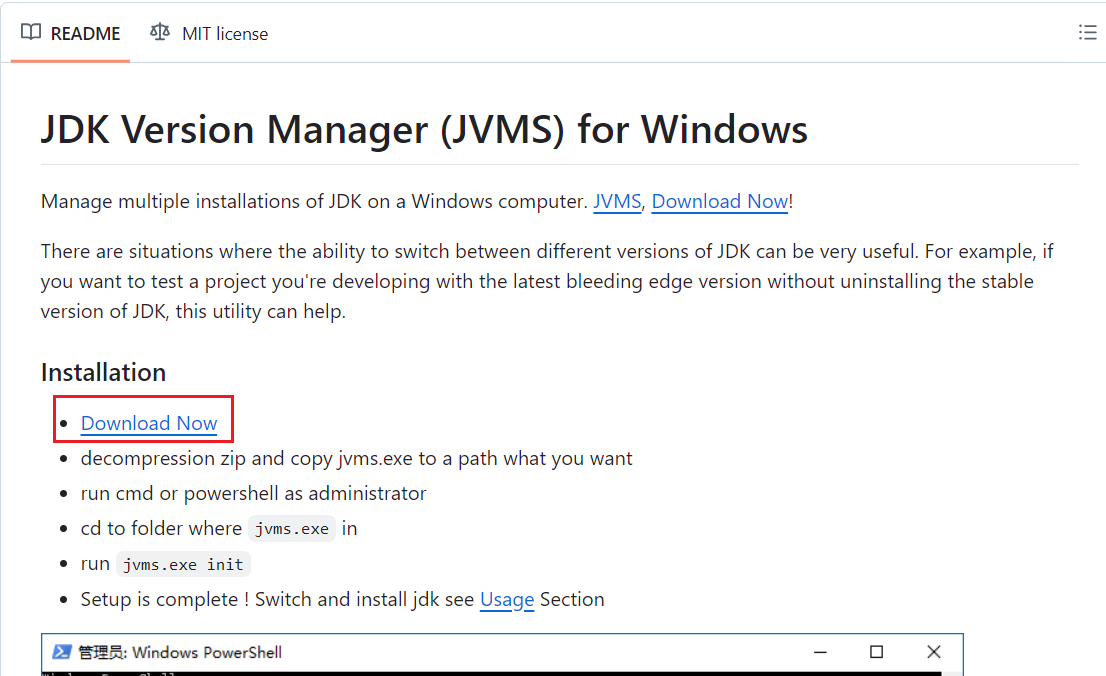Switch to the MIT license tab

(x=209, y=33)
